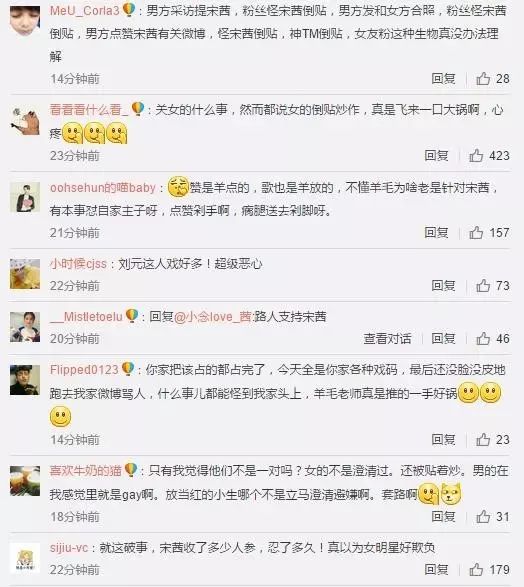Click 回复 on the 看看看什么看_ comment
This screenshot has width=524, height=587.
pyautogui.click(x=436, y=155)
